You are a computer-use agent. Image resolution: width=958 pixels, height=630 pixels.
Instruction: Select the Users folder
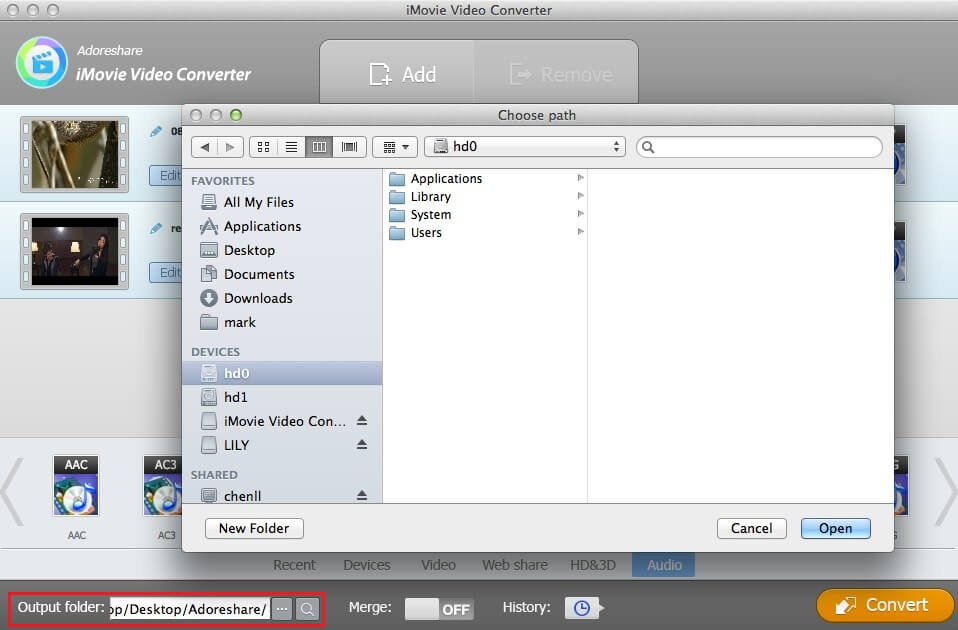486,232
